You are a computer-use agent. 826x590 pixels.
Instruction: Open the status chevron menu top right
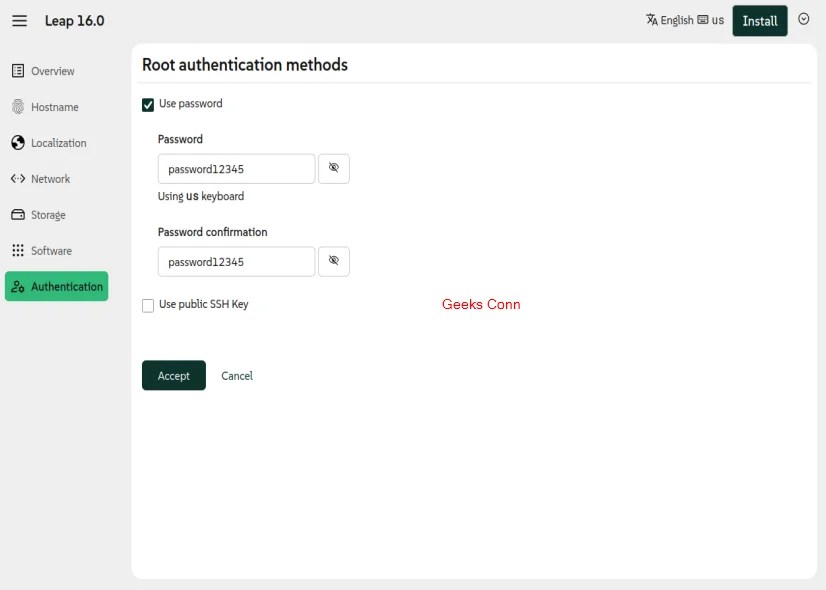[x=804, y=20]
